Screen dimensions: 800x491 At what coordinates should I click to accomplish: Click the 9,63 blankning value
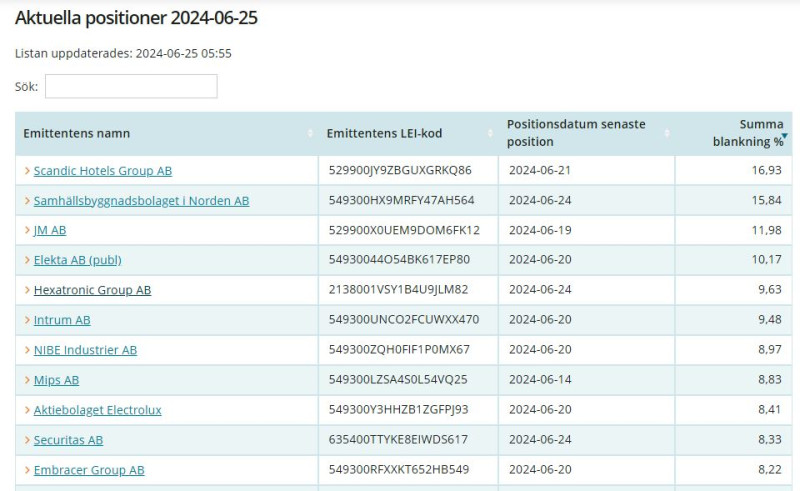point(770,289)
